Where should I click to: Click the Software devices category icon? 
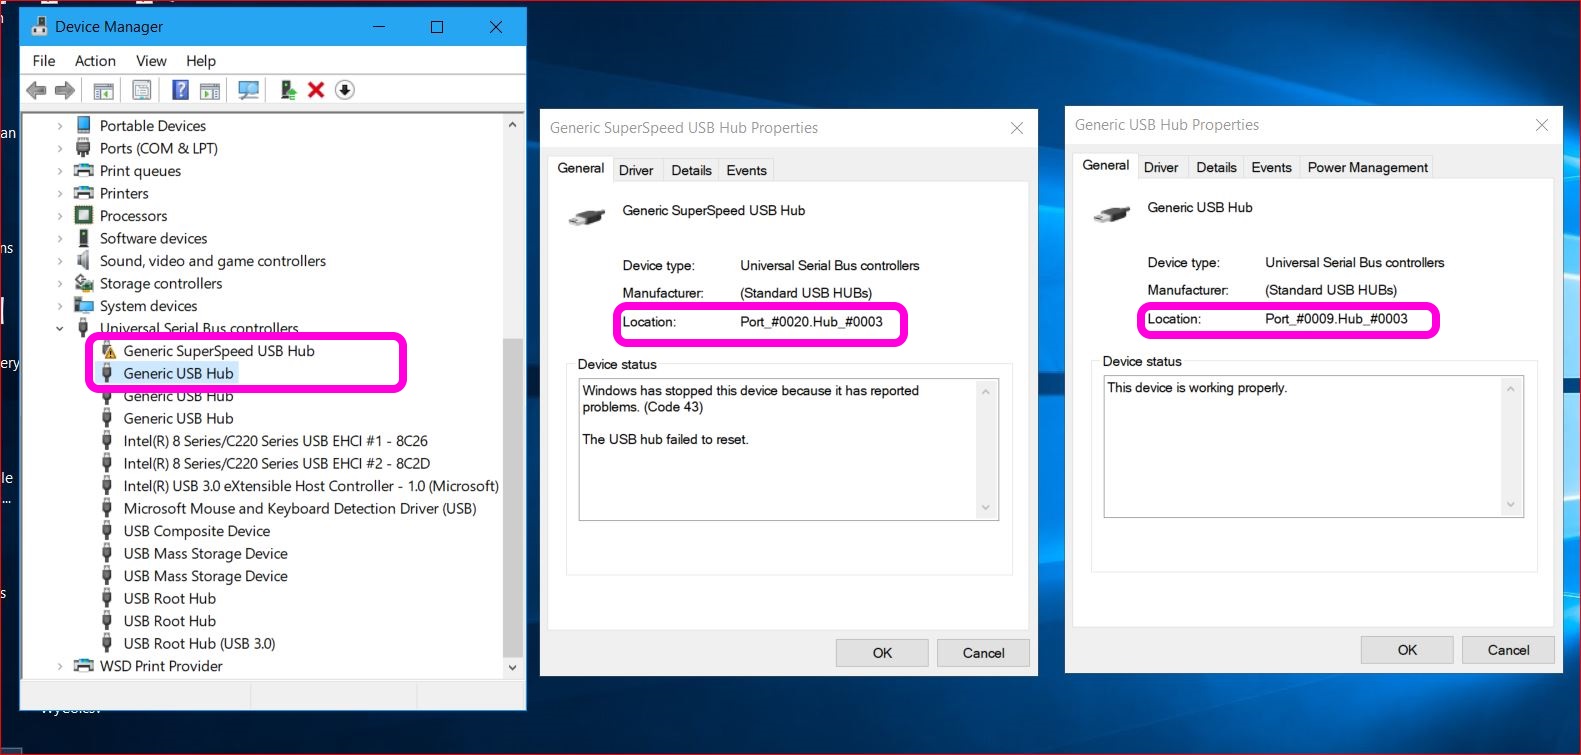coord(84,238)
